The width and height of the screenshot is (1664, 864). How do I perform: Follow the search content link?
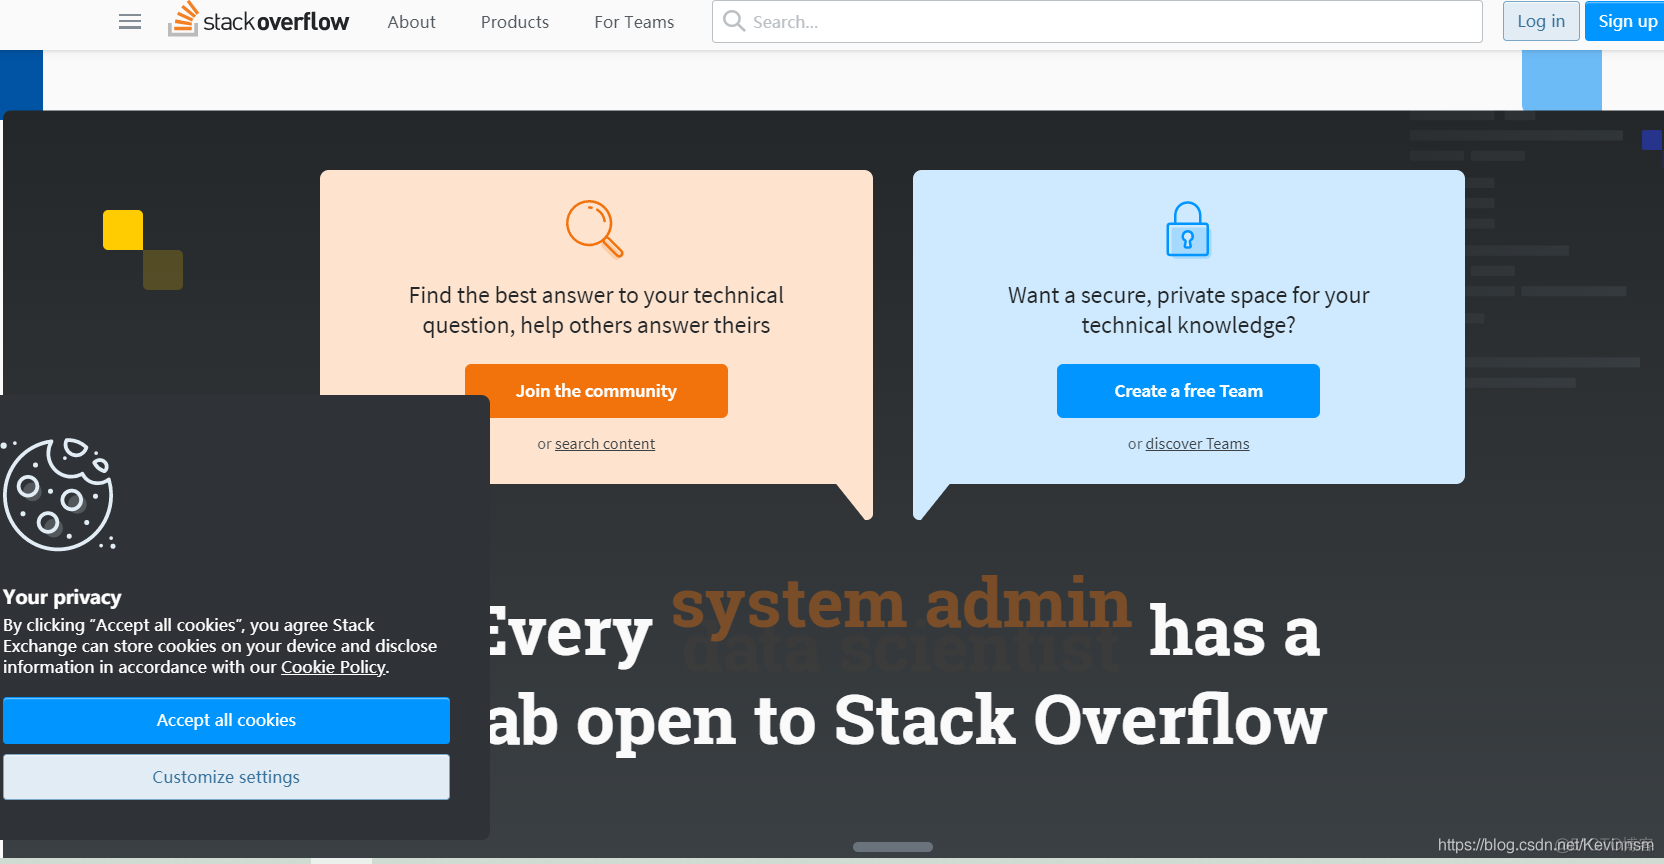605,444
